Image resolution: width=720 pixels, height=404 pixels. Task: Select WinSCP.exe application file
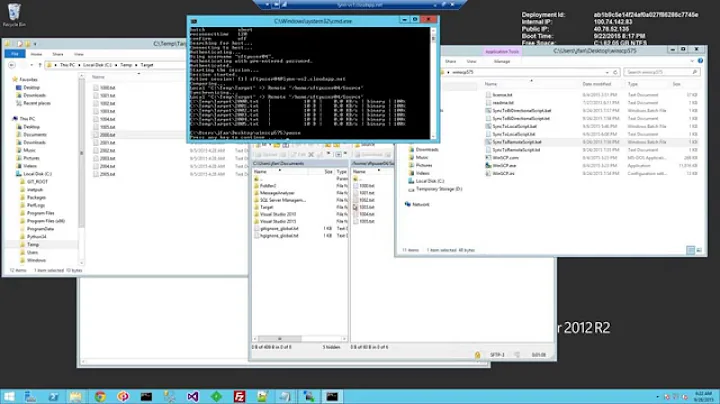click(x=504, y=166)
